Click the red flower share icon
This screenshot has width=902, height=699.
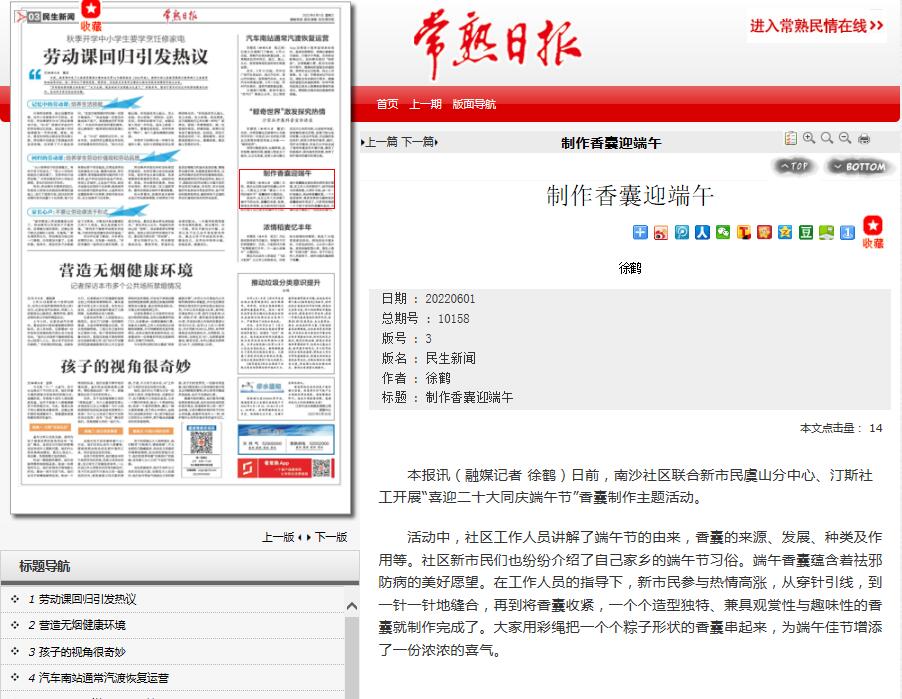764,232
